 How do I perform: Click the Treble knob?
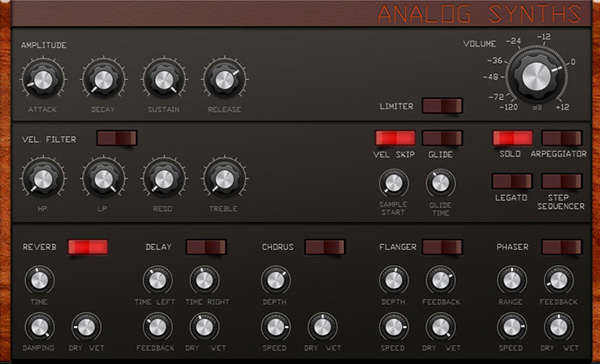coord(225,179)
